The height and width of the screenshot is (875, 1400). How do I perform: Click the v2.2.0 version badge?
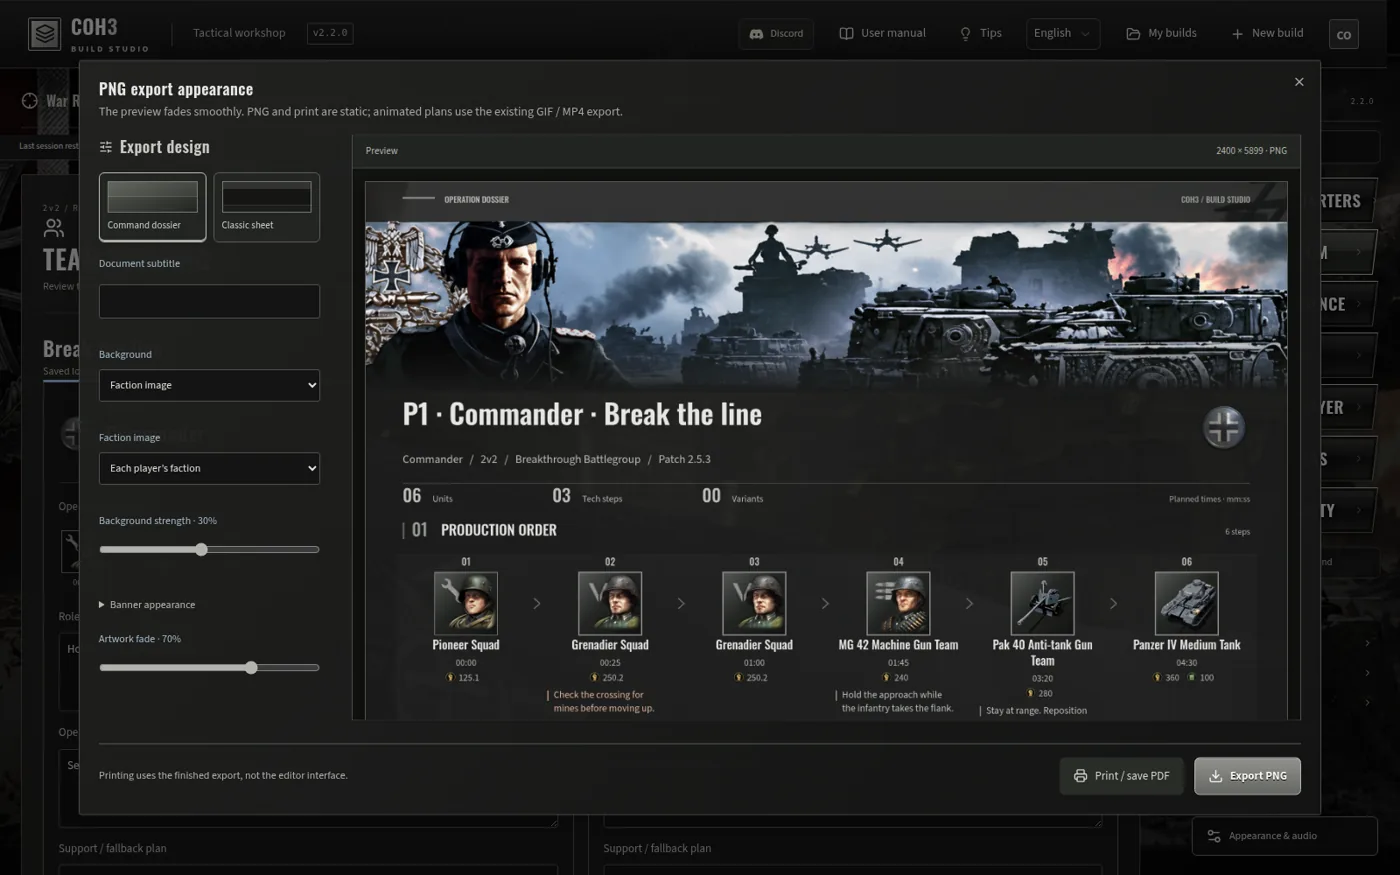pos(330,33)
